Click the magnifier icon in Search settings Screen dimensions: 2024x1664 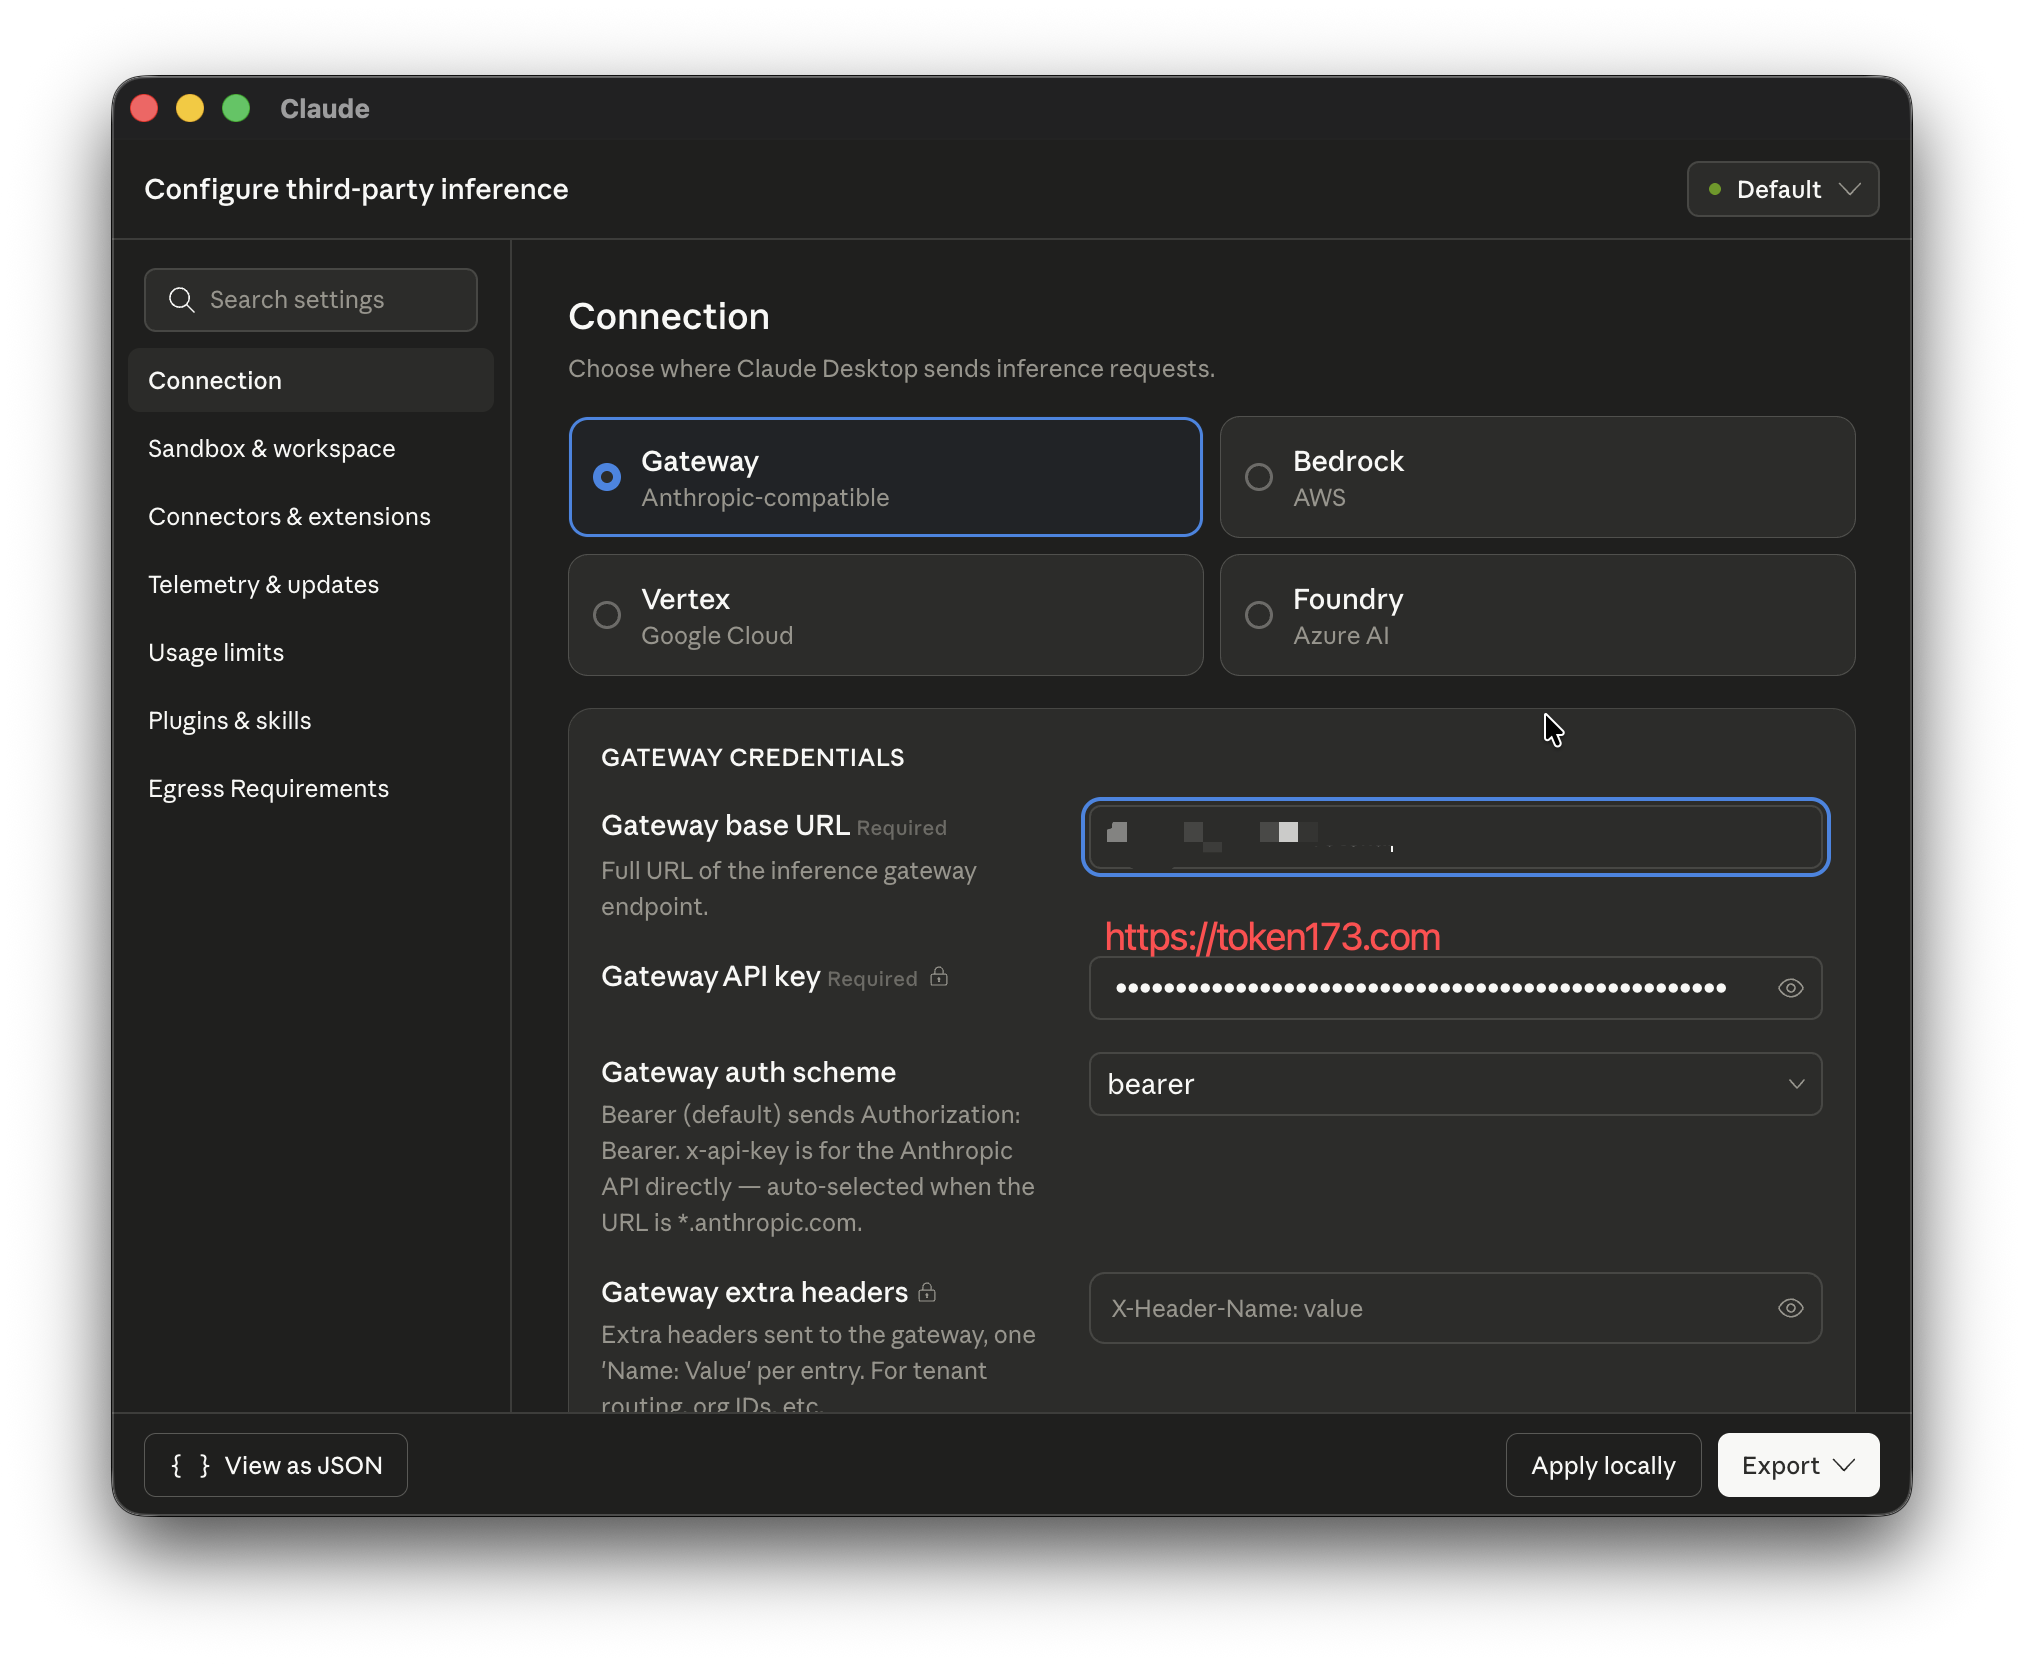tap(181, 300)
